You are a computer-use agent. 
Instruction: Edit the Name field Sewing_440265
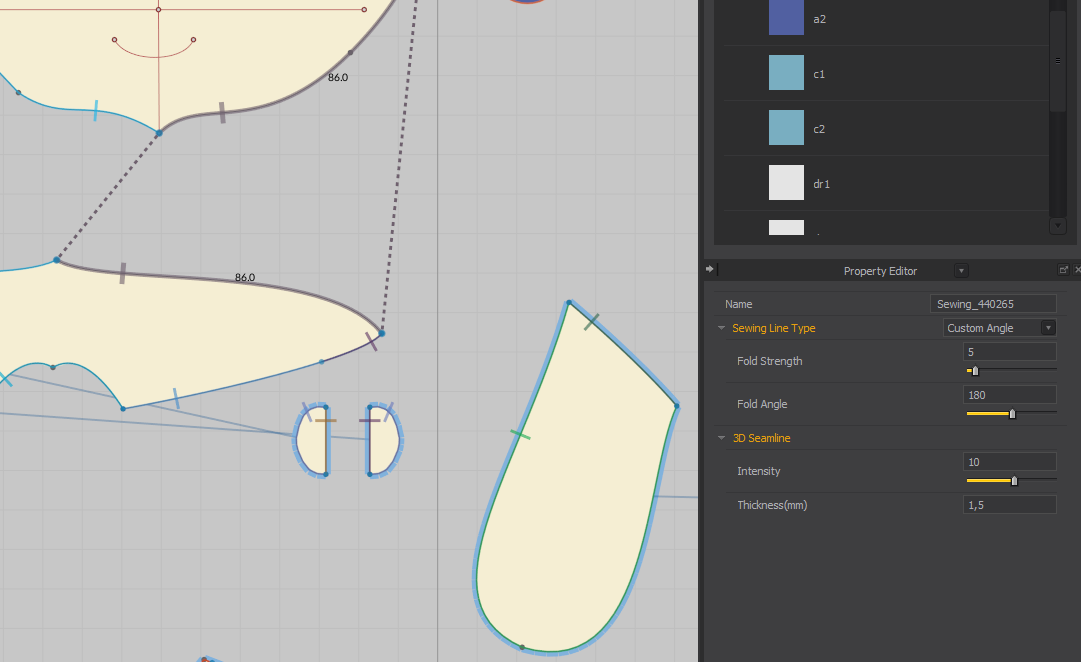click(x=993, y=304)
